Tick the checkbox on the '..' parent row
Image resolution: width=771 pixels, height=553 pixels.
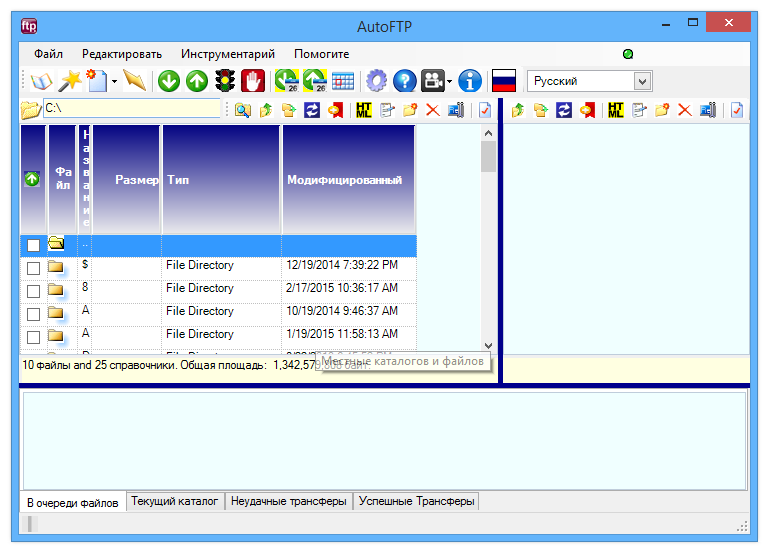pyautogui.click(x=33, y=245)
